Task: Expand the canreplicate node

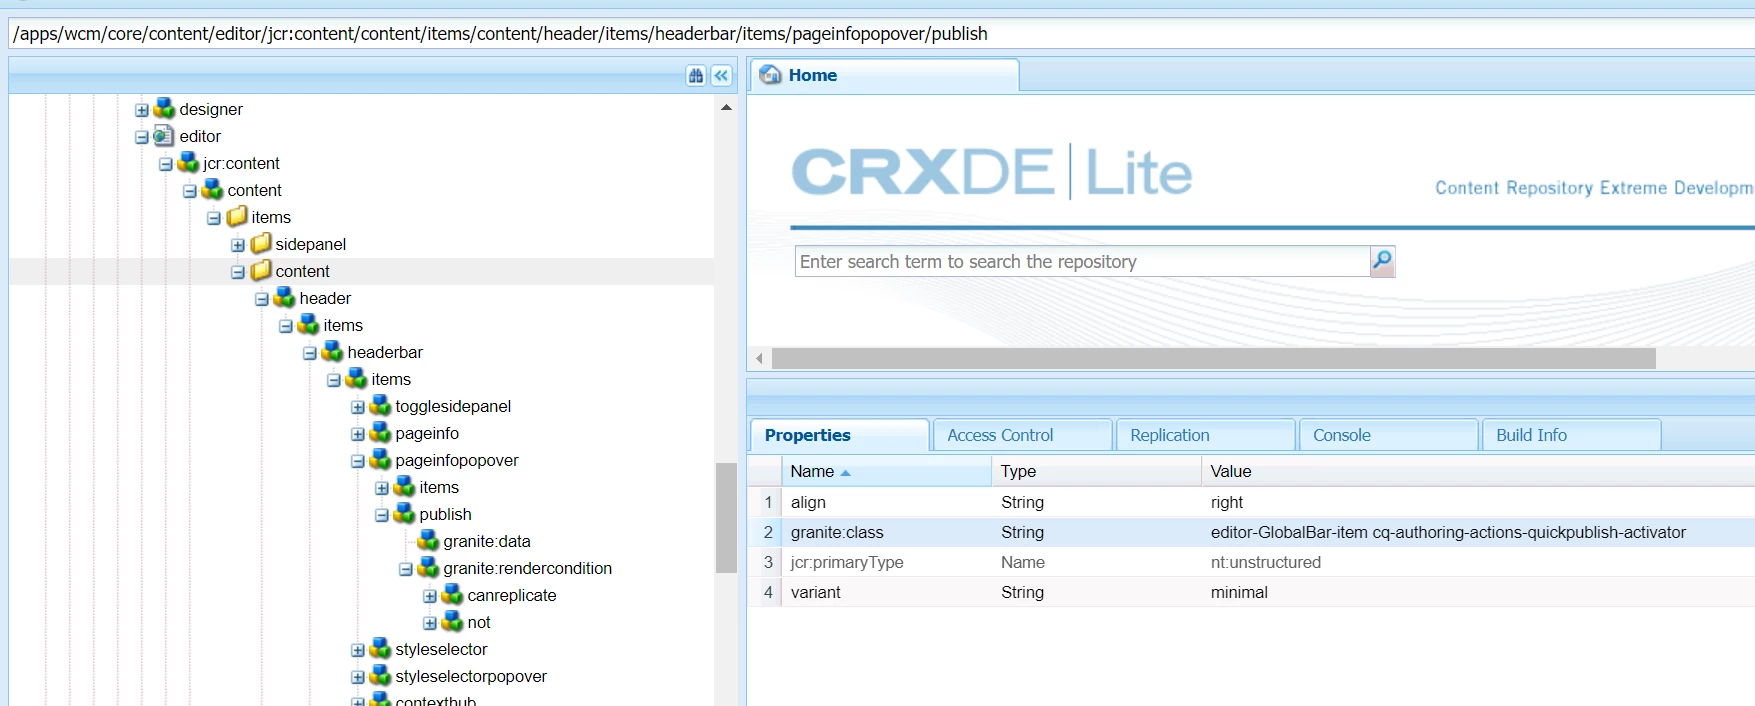Action: 430,596
